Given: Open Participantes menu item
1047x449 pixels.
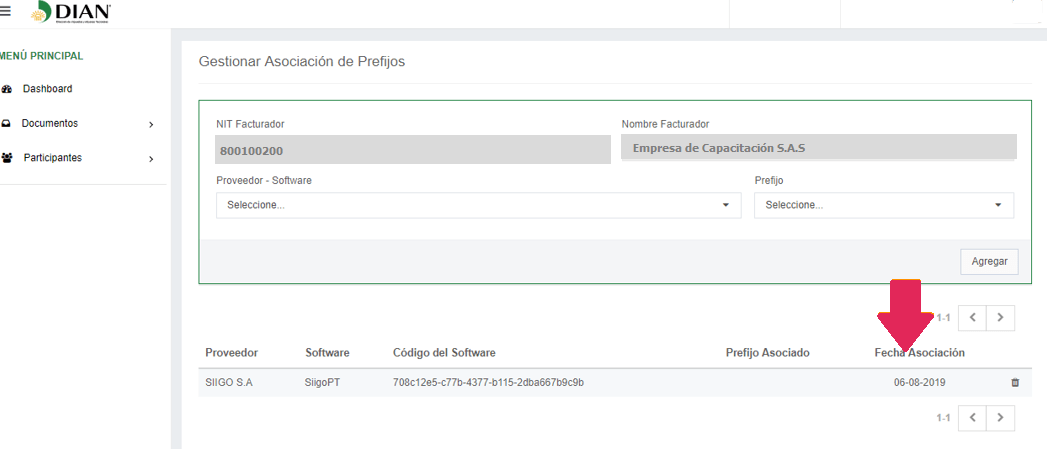Looking at the screenshot, I should coord(53,158).
